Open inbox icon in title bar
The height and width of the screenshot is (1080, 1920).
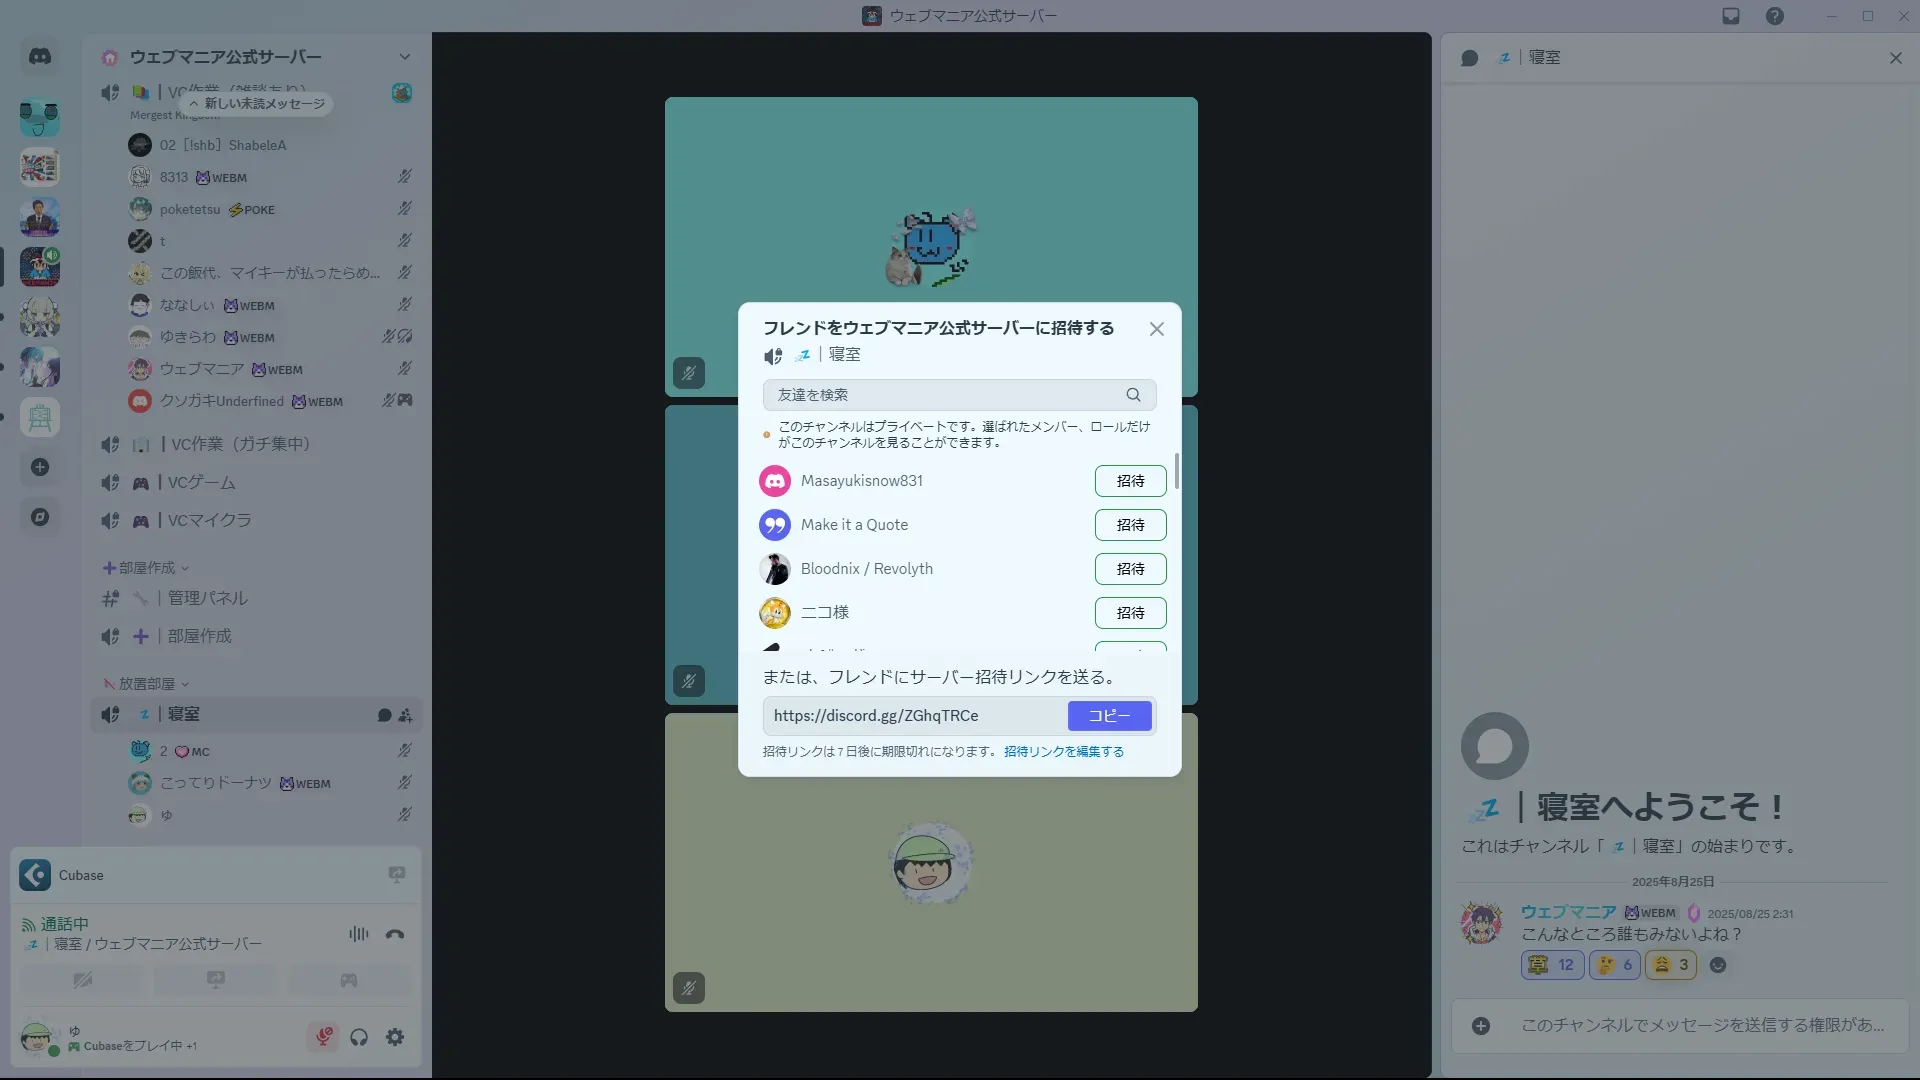1731,16
